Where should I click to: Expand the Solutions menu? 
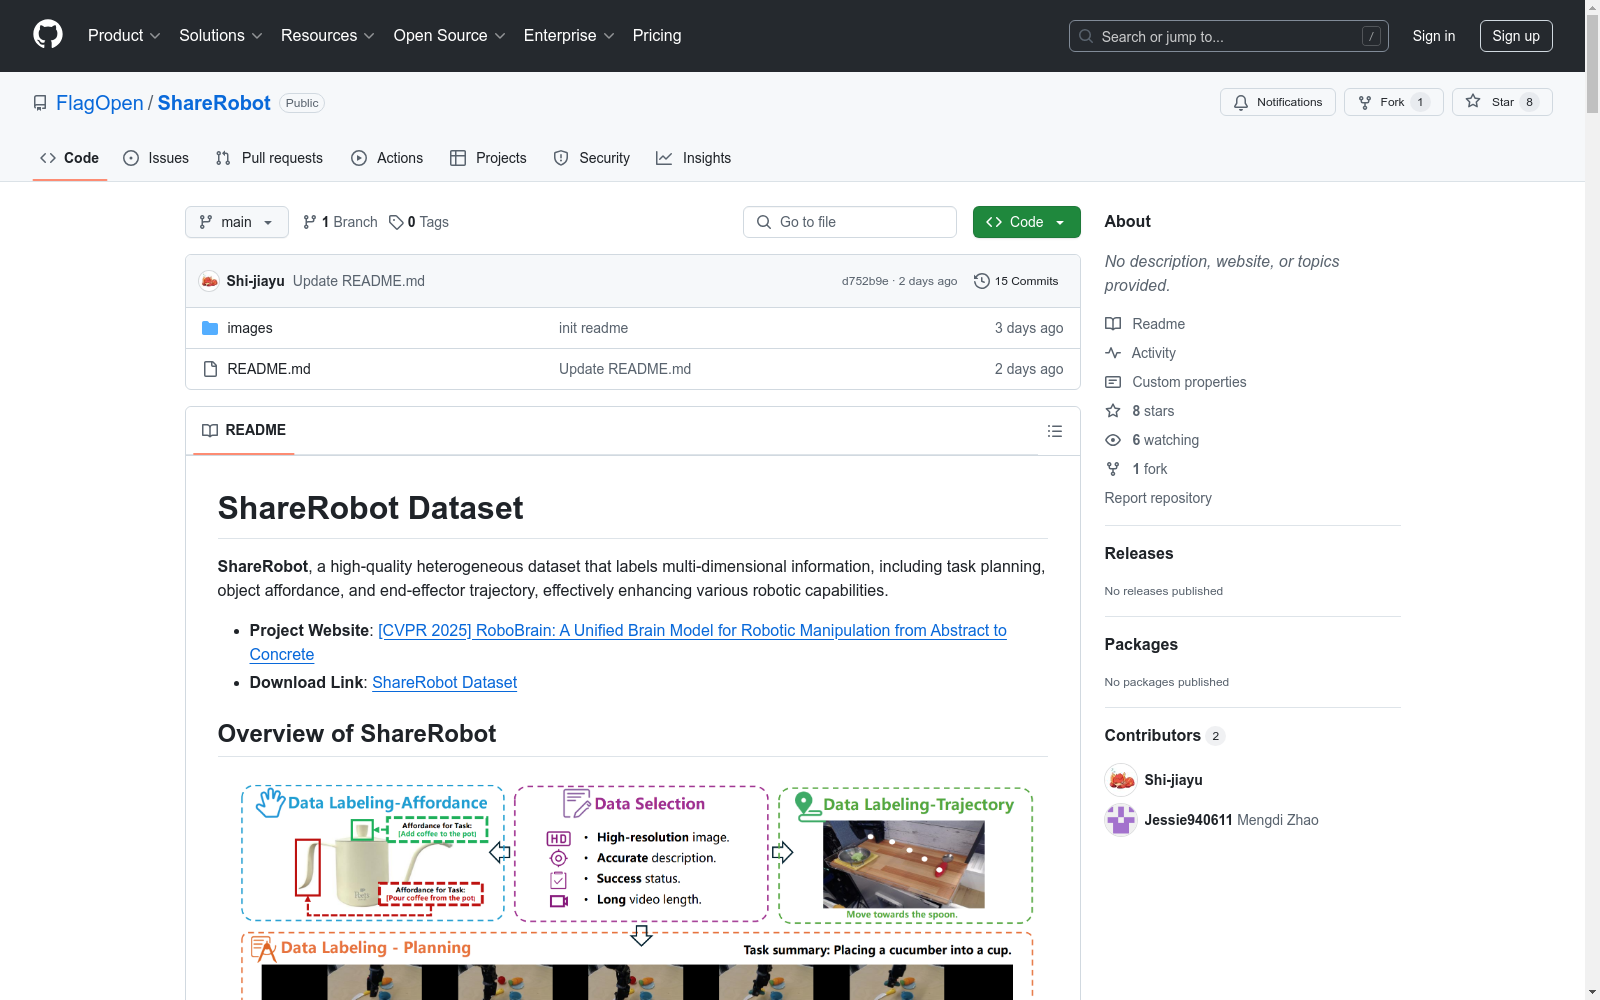221,36
